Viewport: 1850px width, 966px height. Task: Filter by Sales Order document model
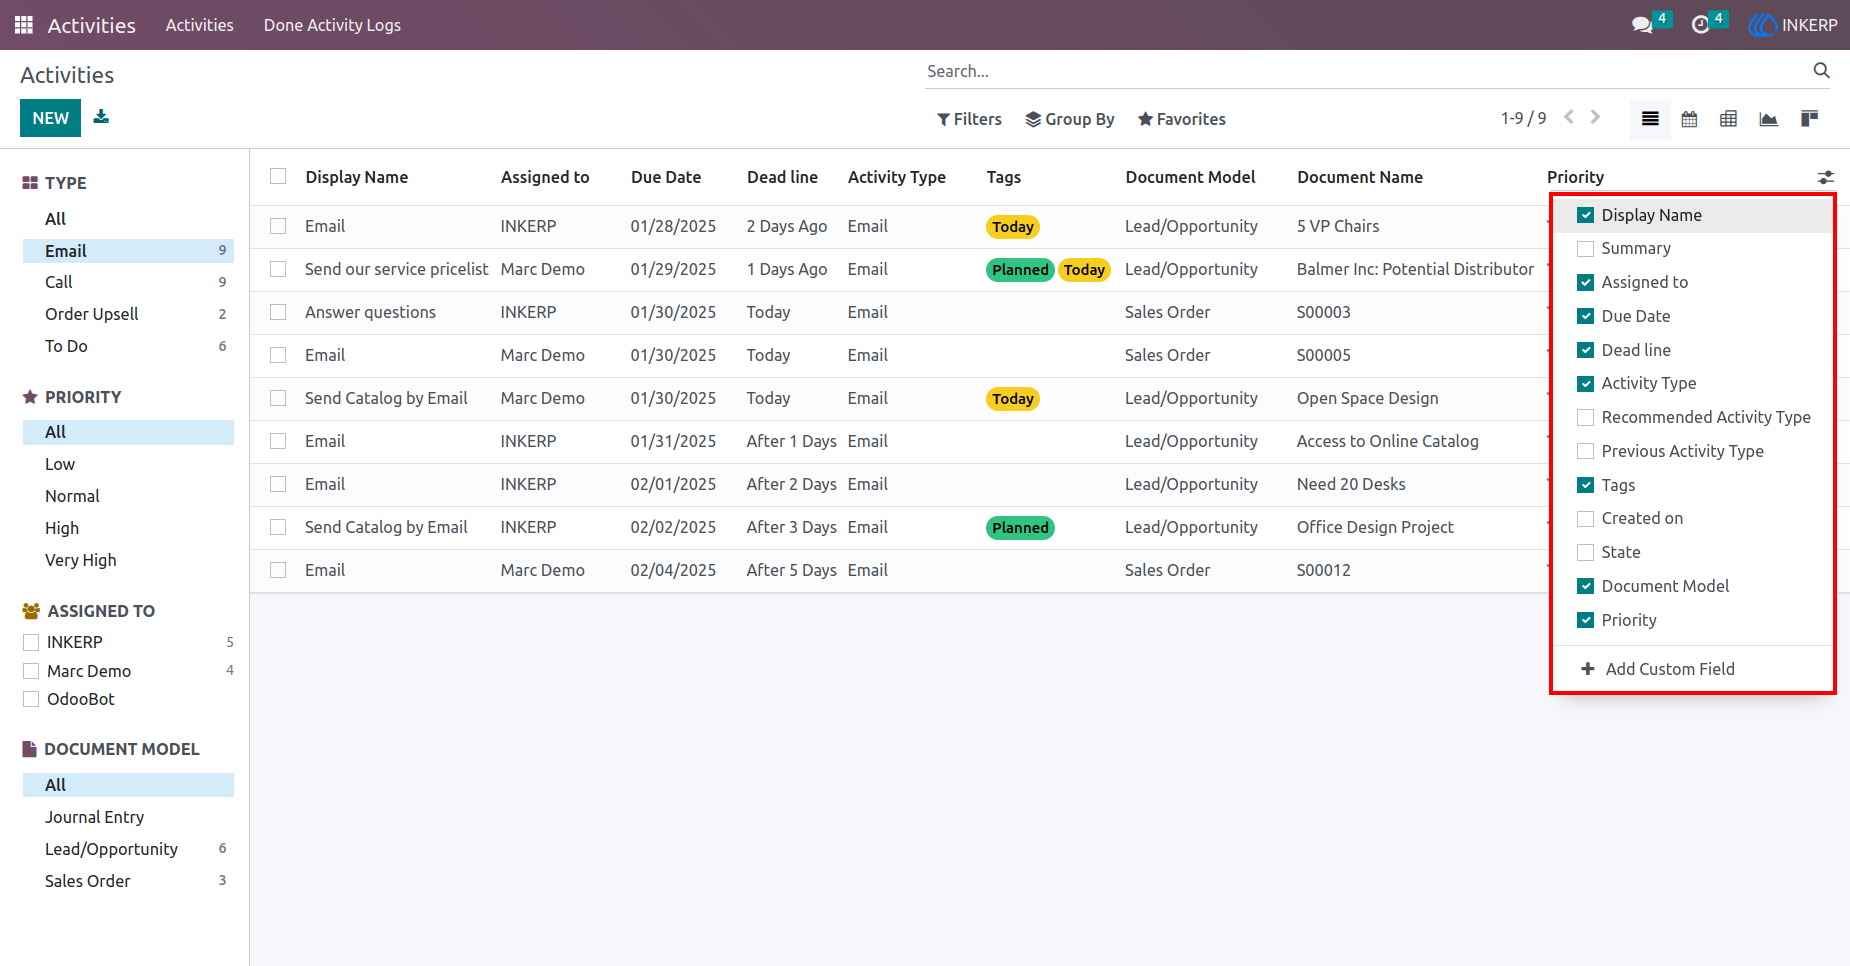click(x=128, y=881)
